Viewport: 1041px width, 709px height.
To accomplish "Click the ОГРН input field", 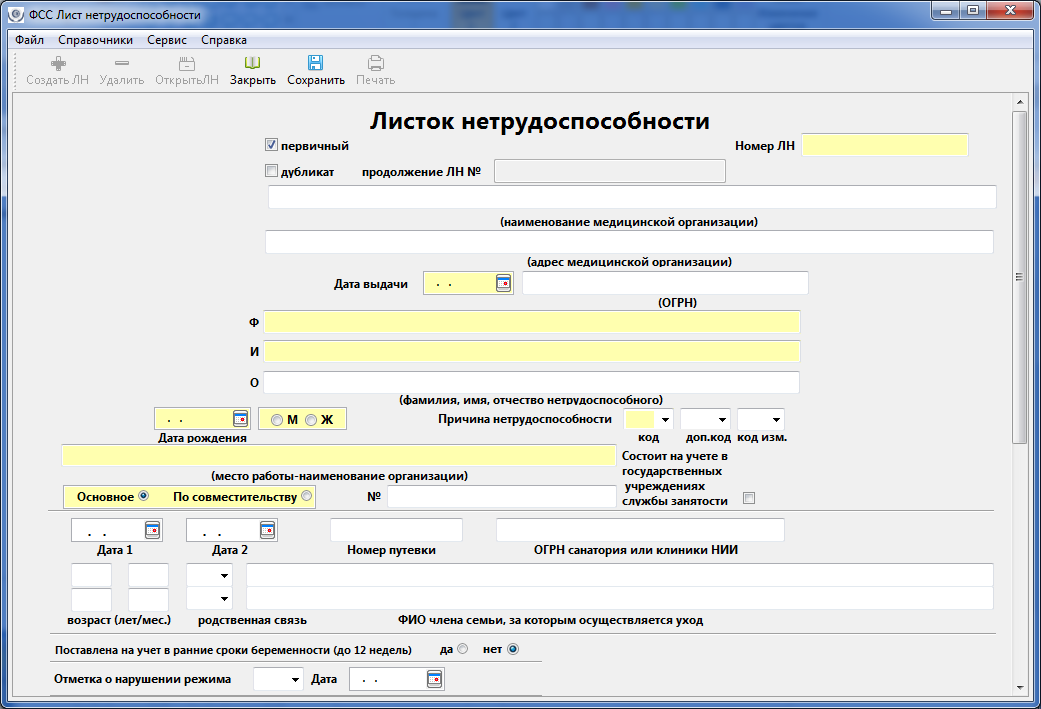I will (665, 283).
